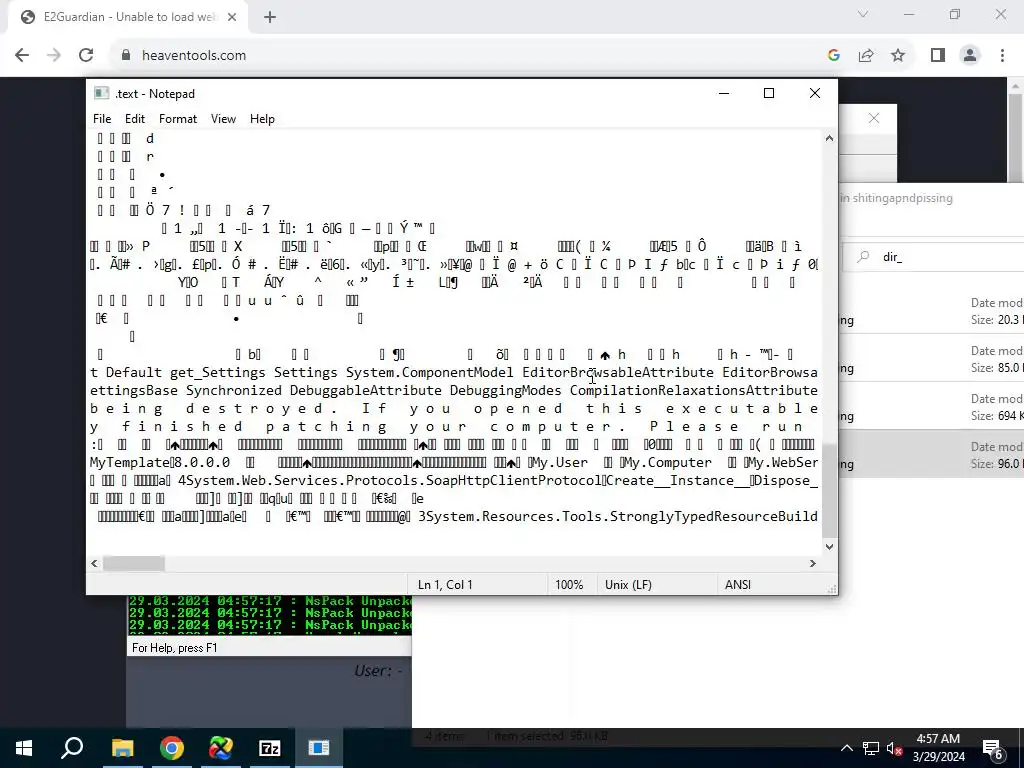Open Chrome three-dot menu
This screenshot has width=1024, height=768.
[1002, 56]
